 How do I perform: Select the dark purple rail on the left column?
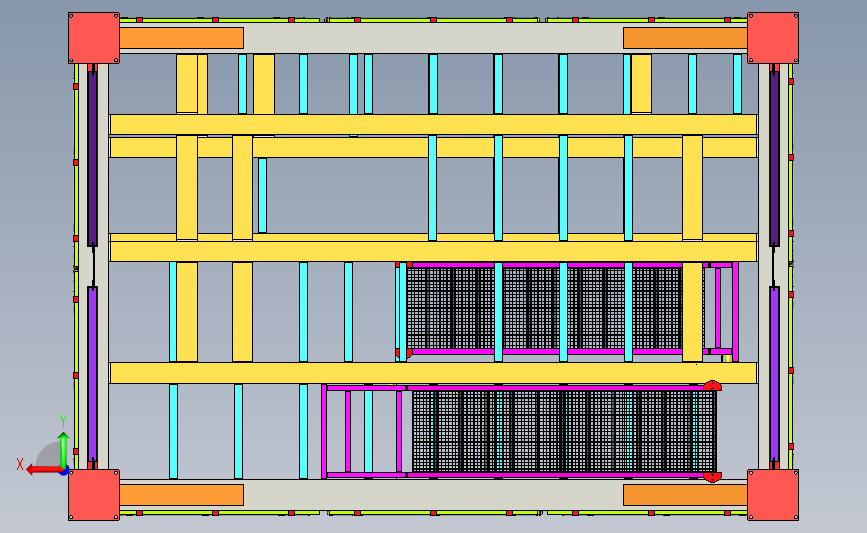(92, 158)
